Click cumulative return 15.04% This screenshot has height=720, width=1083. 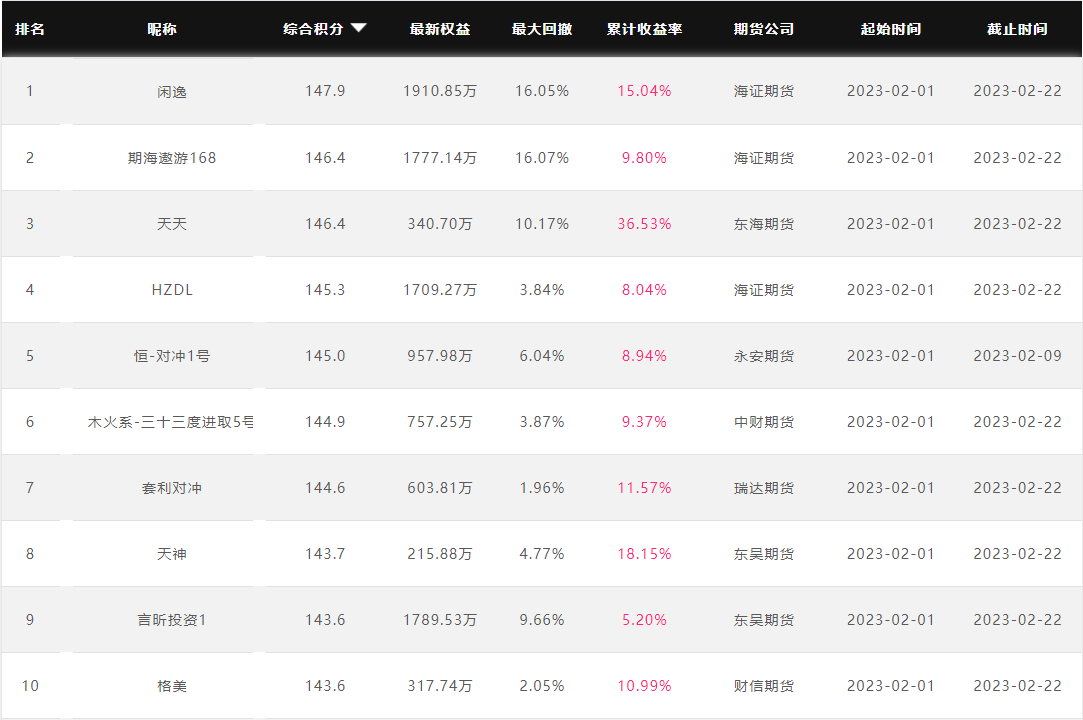(x=644, y=91)
